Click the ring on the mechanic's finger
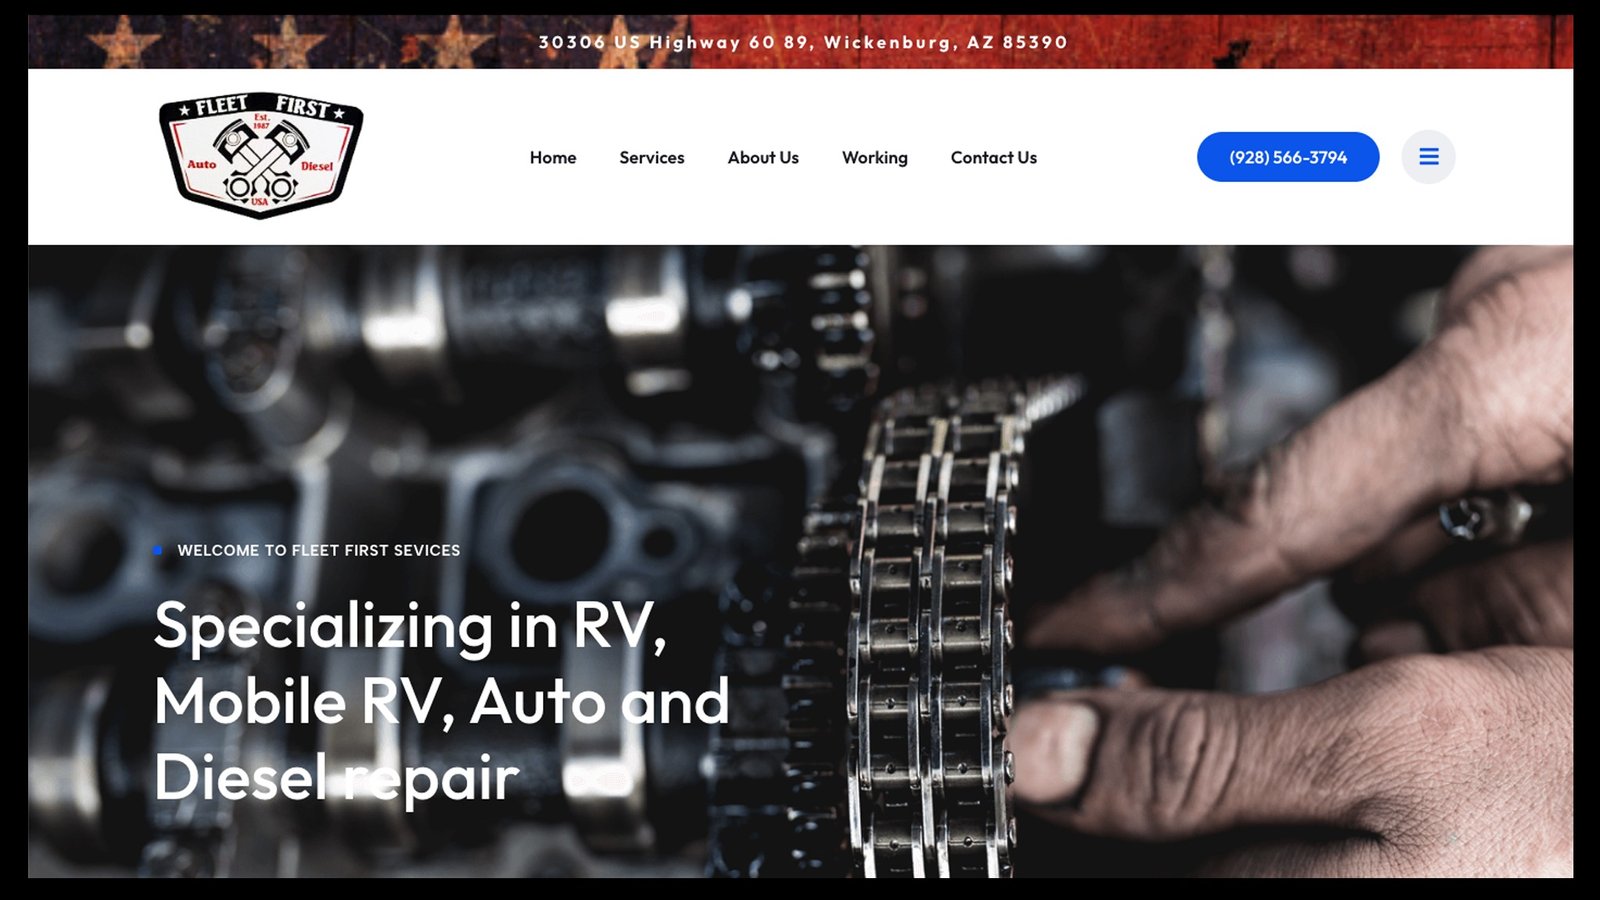Viewport: 1600px width, 900px height. pyautogui.click(x=1484, y=517)
